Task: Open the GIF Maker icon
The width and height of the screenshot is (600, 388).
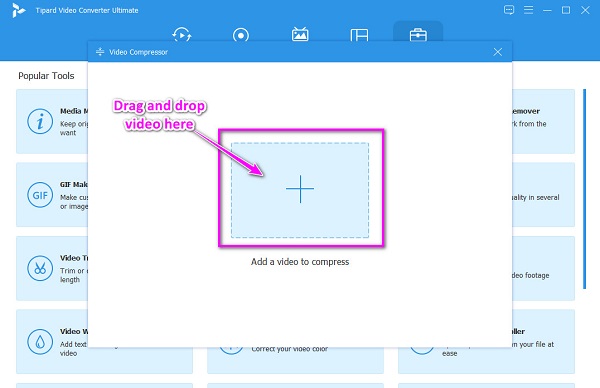Action: (40, 195)
